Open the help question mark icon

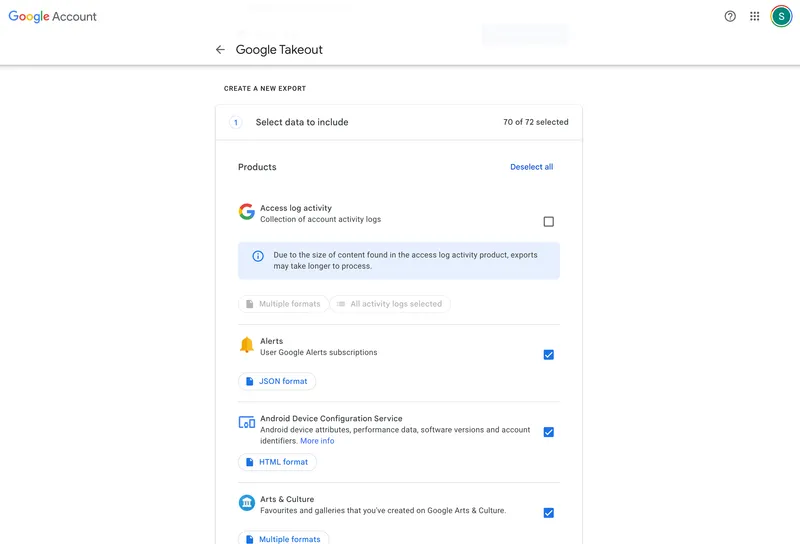[x=730, y=16]
